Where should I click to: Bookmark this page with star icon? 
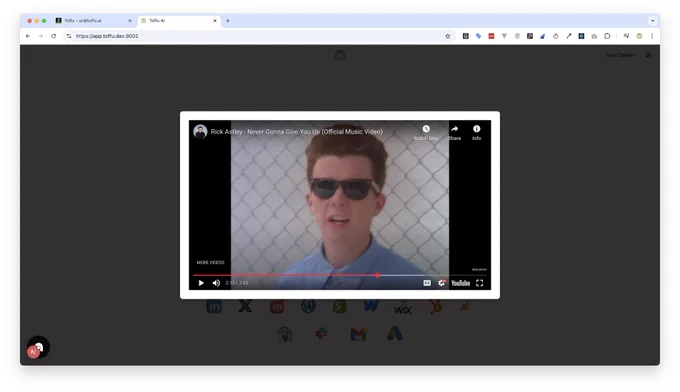pyautogui.click(x=448, y=36)
